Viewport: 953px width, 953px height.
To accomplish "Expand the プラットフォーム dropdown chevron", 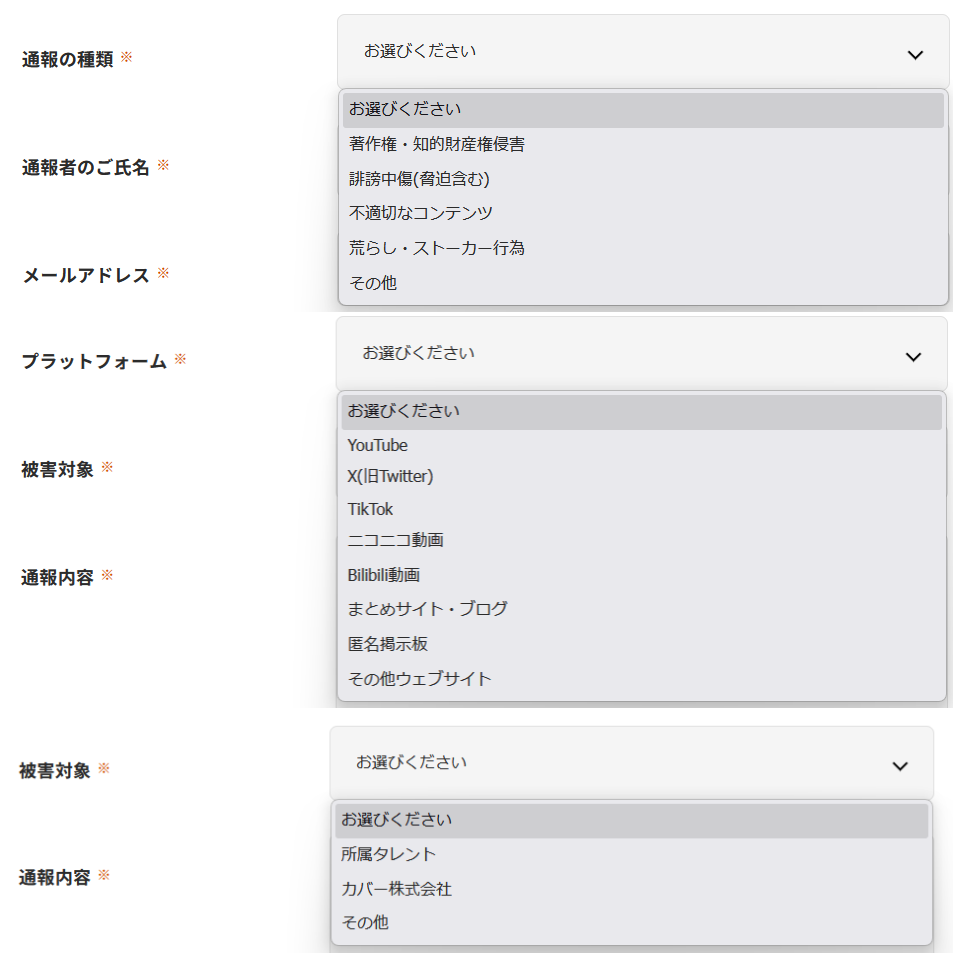I will coord(912,357).
